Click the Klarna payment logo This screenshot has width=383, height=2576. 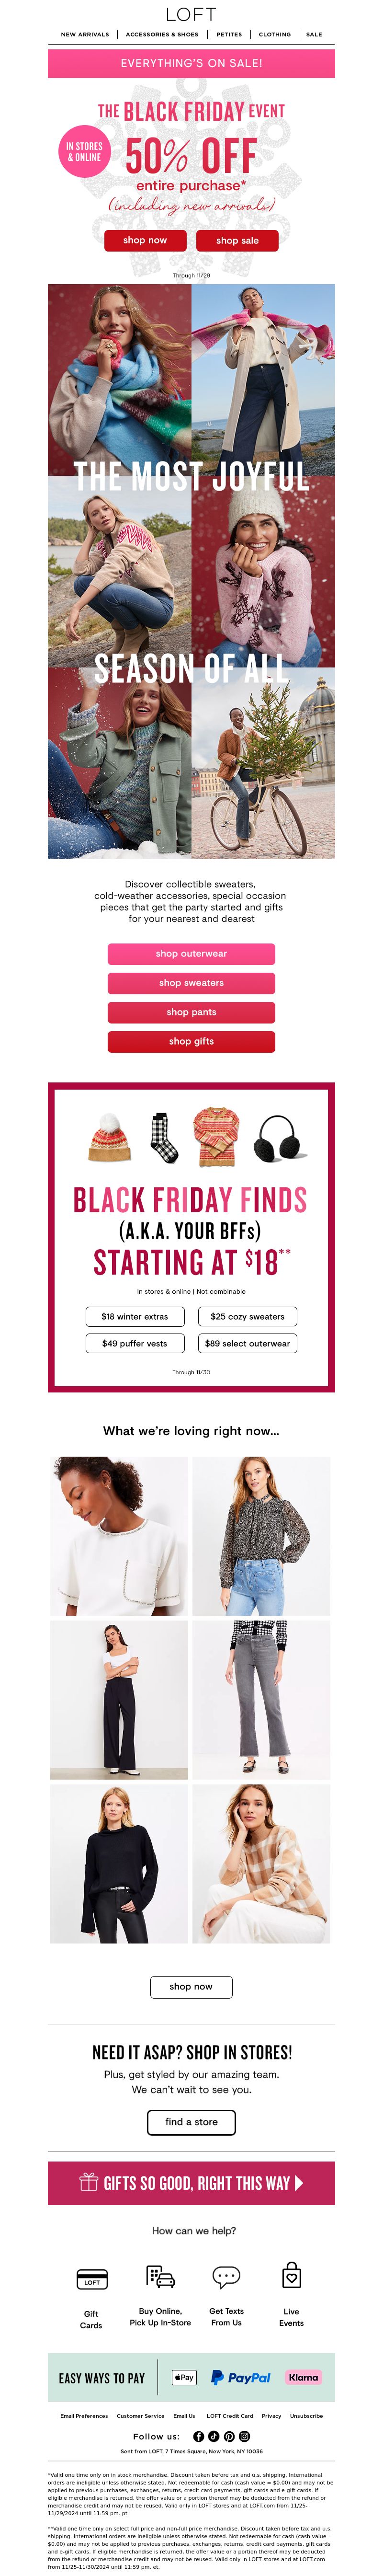coord(303,2377)
